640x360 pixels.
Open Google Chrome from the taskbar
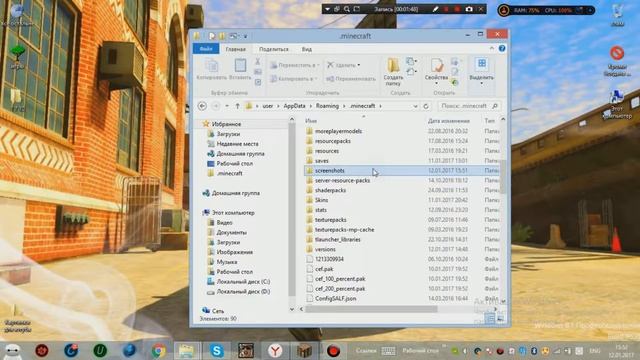click(159, 350)
